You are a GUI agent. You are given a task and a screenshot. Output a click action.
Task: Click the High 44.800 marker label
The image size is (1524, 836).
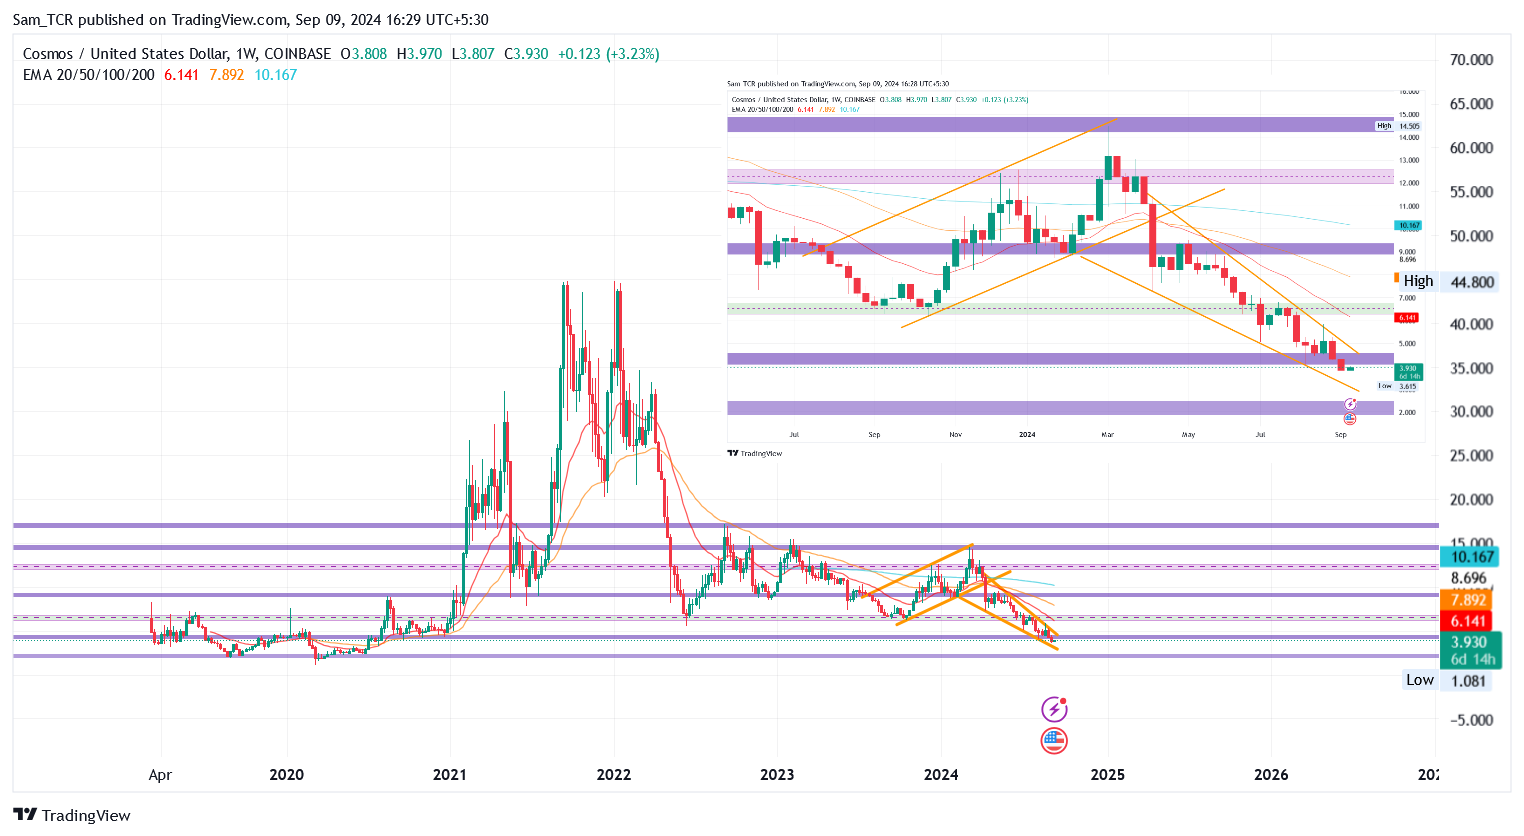coord(1448,282)
